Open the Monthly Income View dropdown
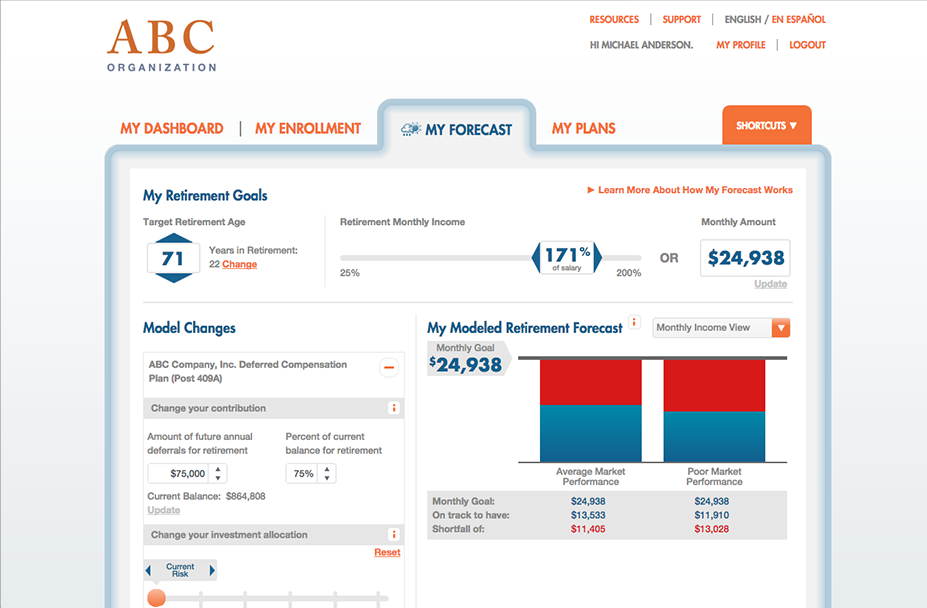Screen dimensions: 927x608 (721, 328)
